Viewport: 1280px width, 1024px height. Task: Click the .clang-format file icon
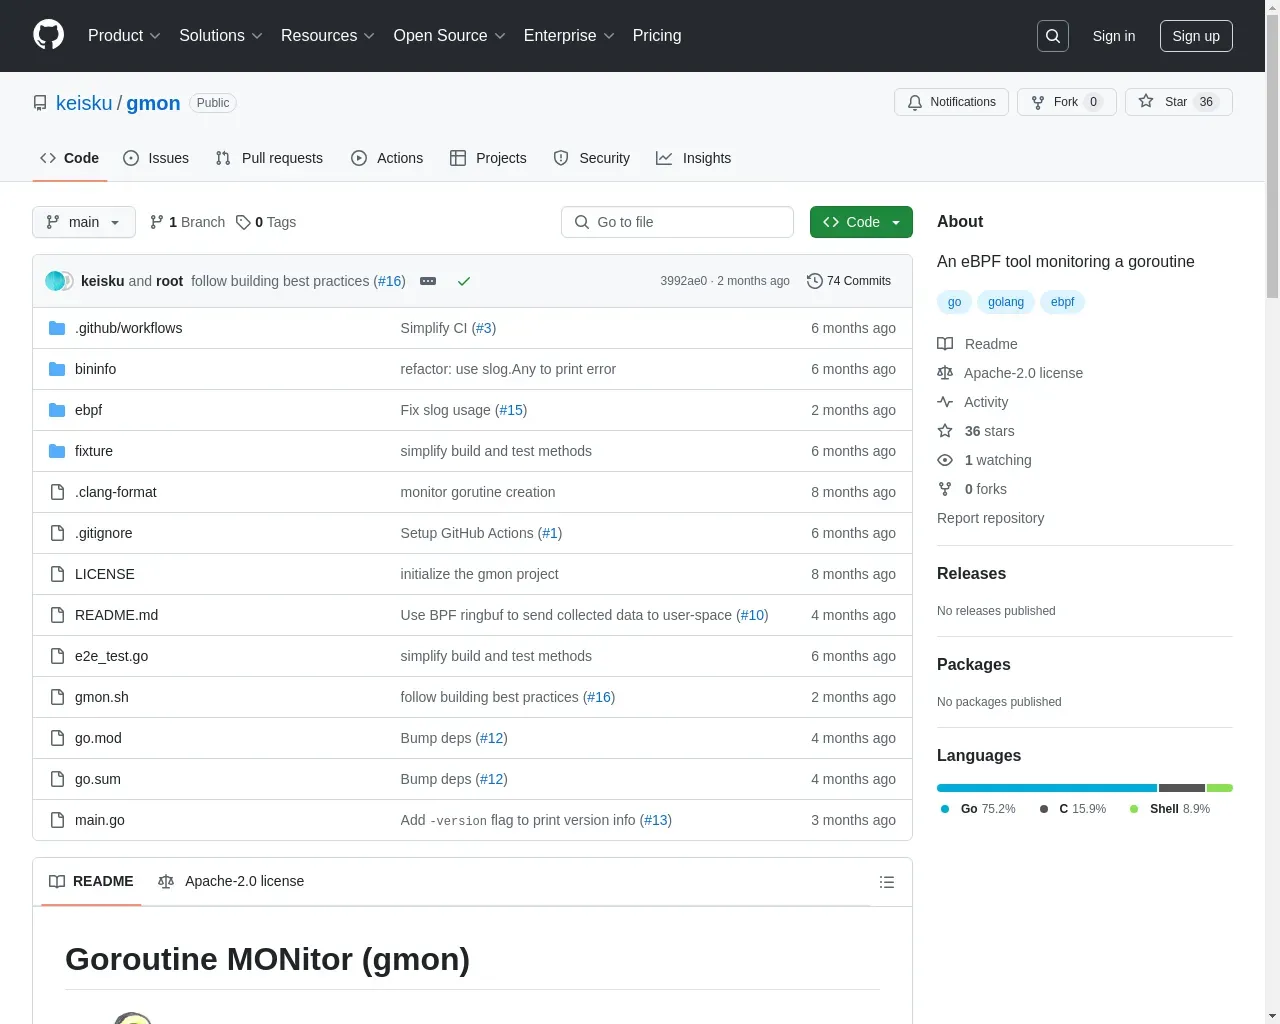[x=57, y=492]
